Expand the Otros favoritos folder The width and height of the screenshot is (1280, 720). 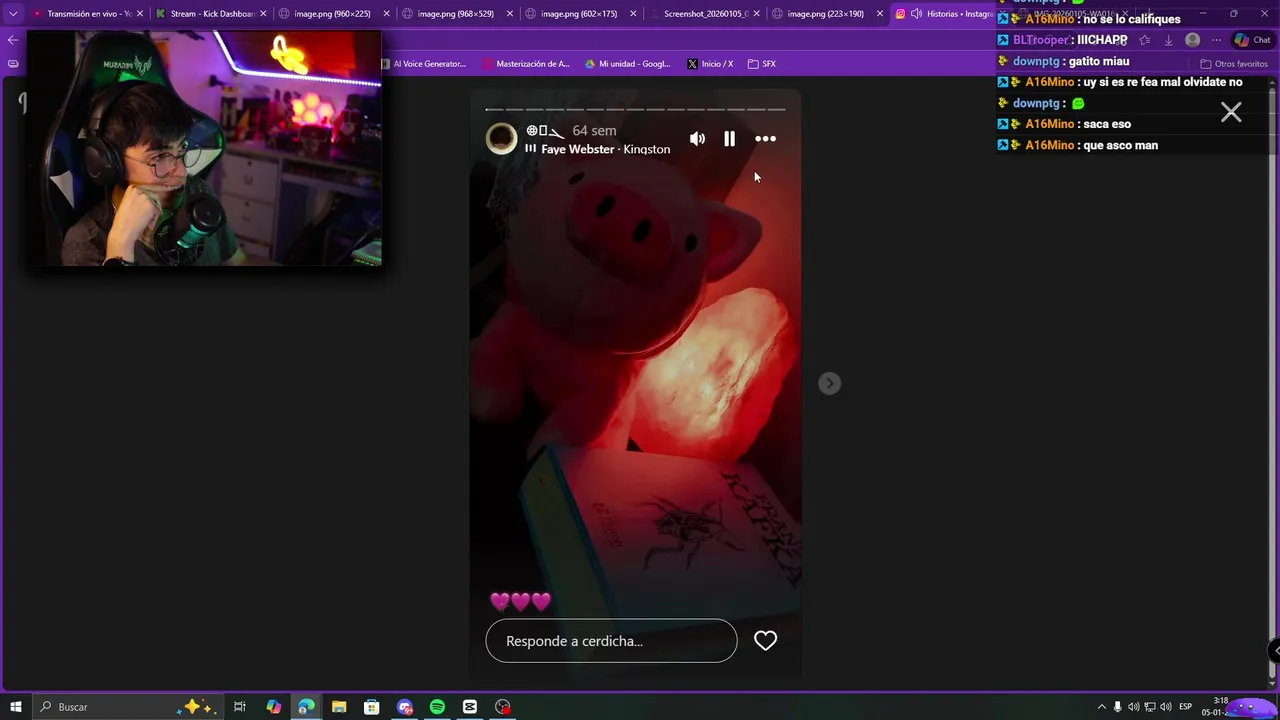point(1234,64)
